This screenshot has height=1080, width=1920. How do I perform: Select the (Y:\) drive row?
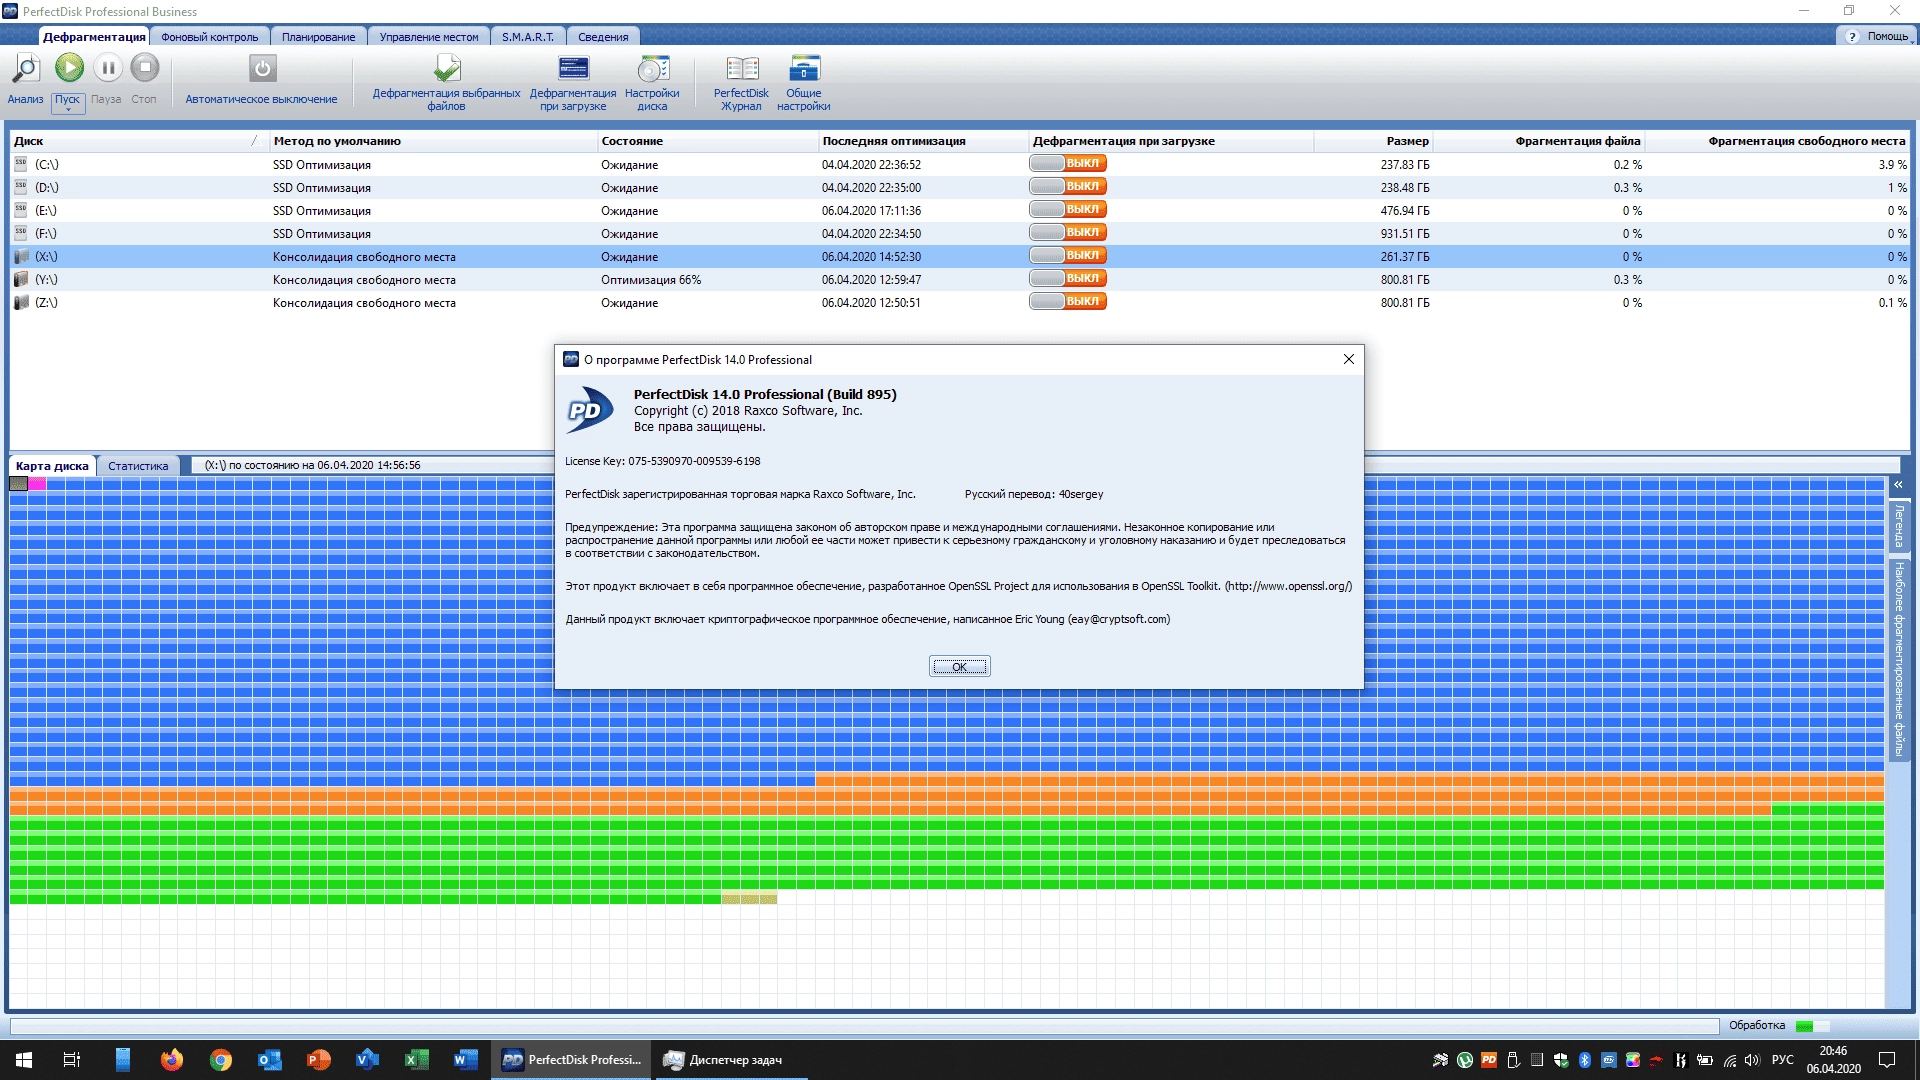click(960, 279)
